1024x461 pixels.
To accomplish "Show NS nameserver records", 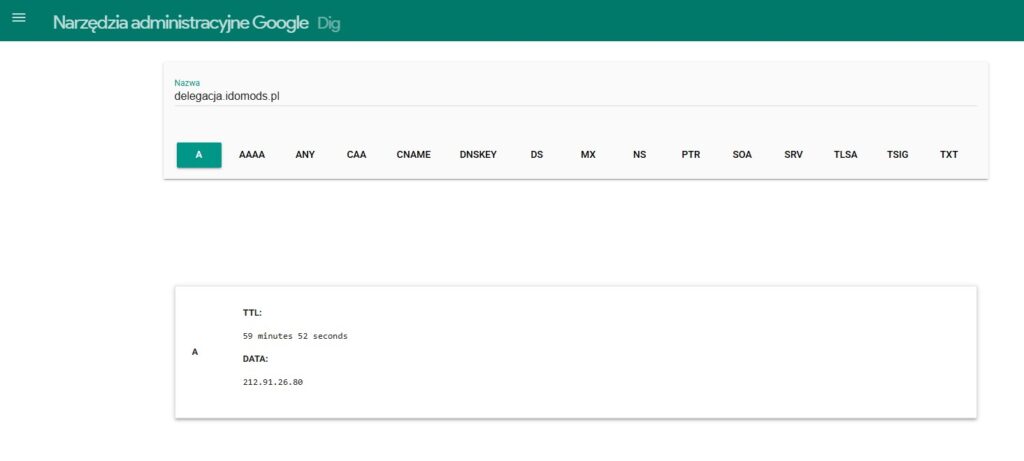I will click(x=640, y=155).
